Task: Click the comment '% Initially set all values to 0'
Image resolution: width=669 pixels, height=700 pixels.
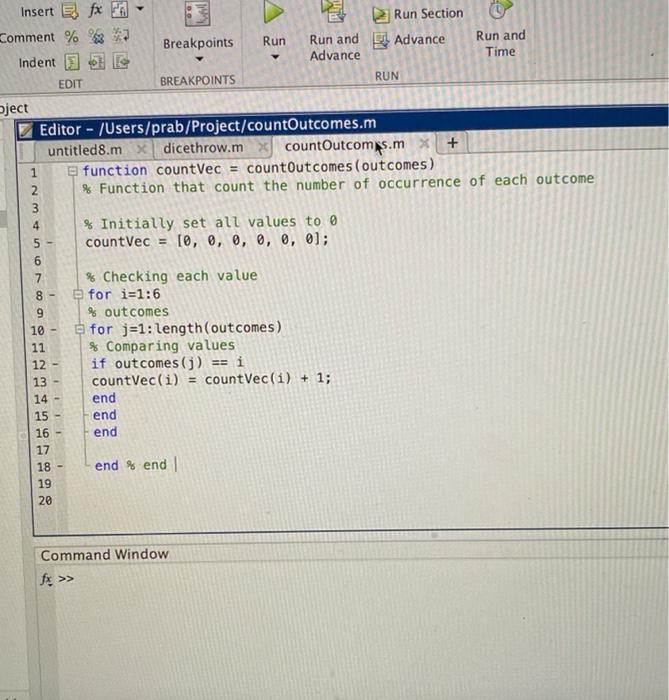Action: click(x=211, y=222)
